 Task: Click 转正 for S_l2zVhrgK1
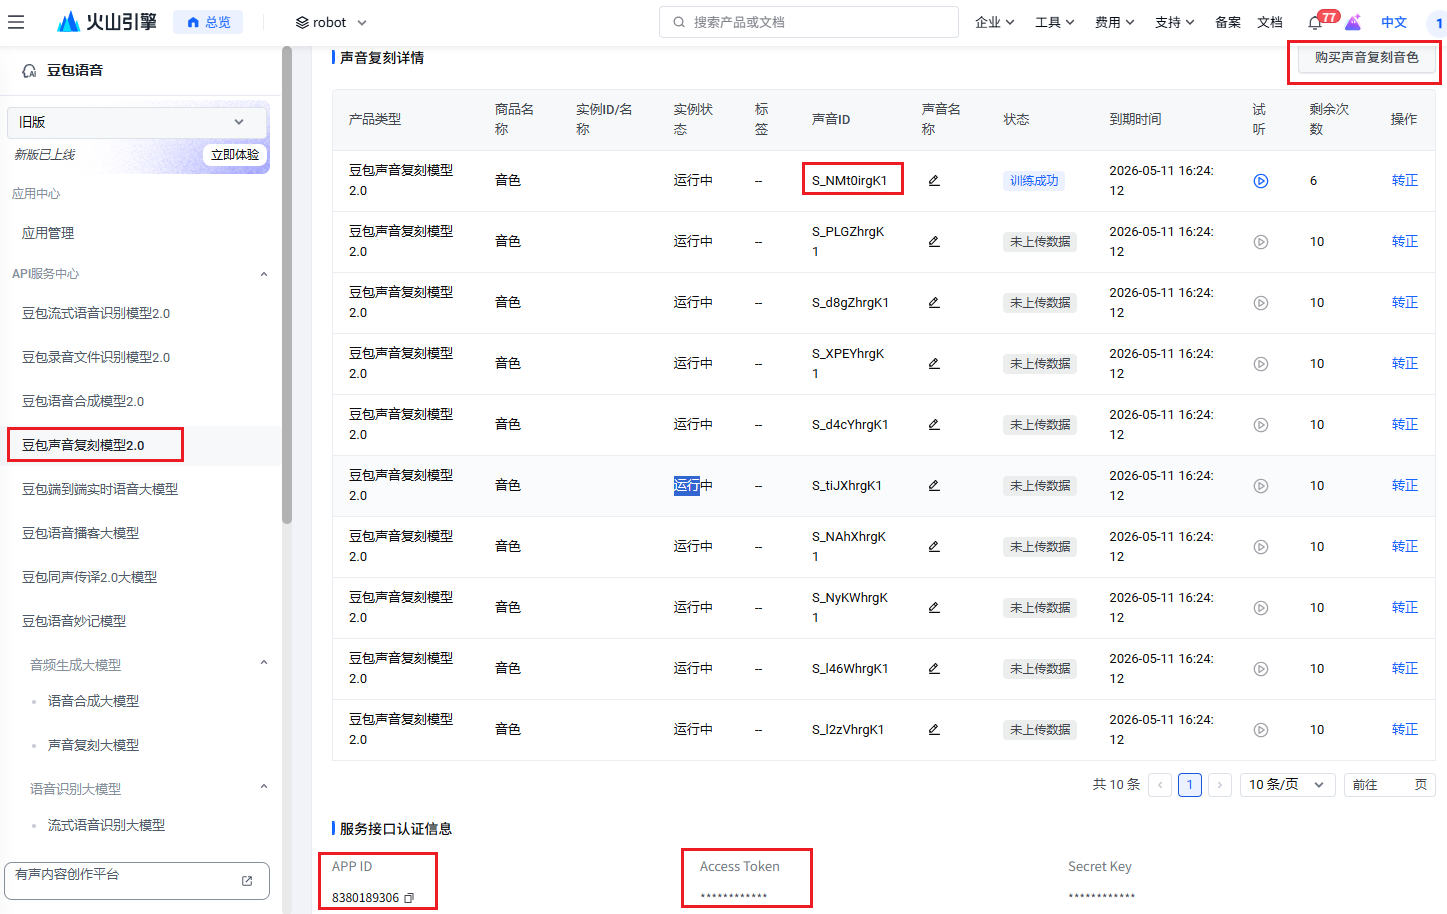click(x=1404, y=730)
